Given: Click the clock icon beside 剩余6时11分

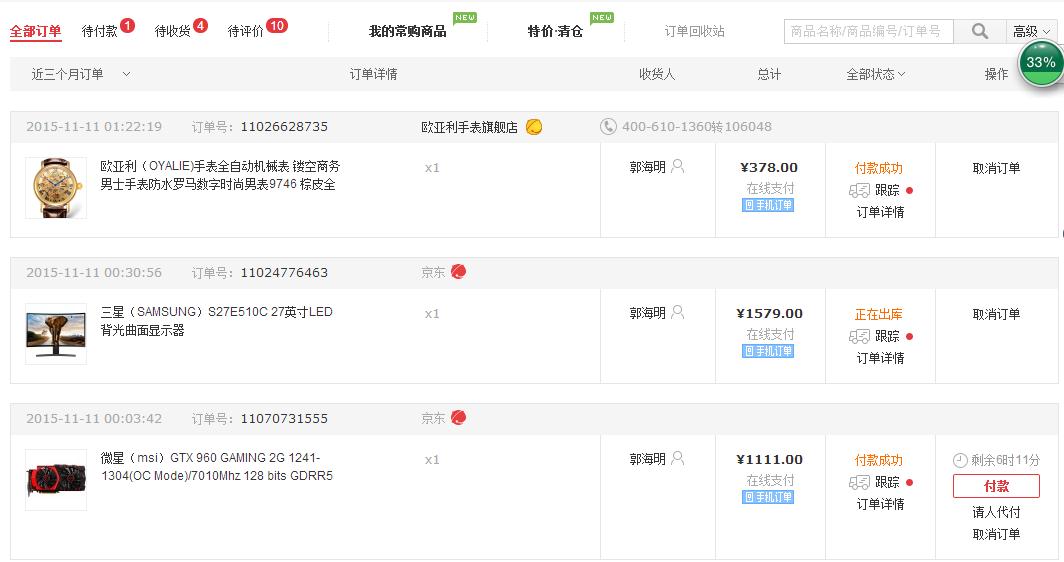Looking at the screenshot, I should [x=960, y=461].
